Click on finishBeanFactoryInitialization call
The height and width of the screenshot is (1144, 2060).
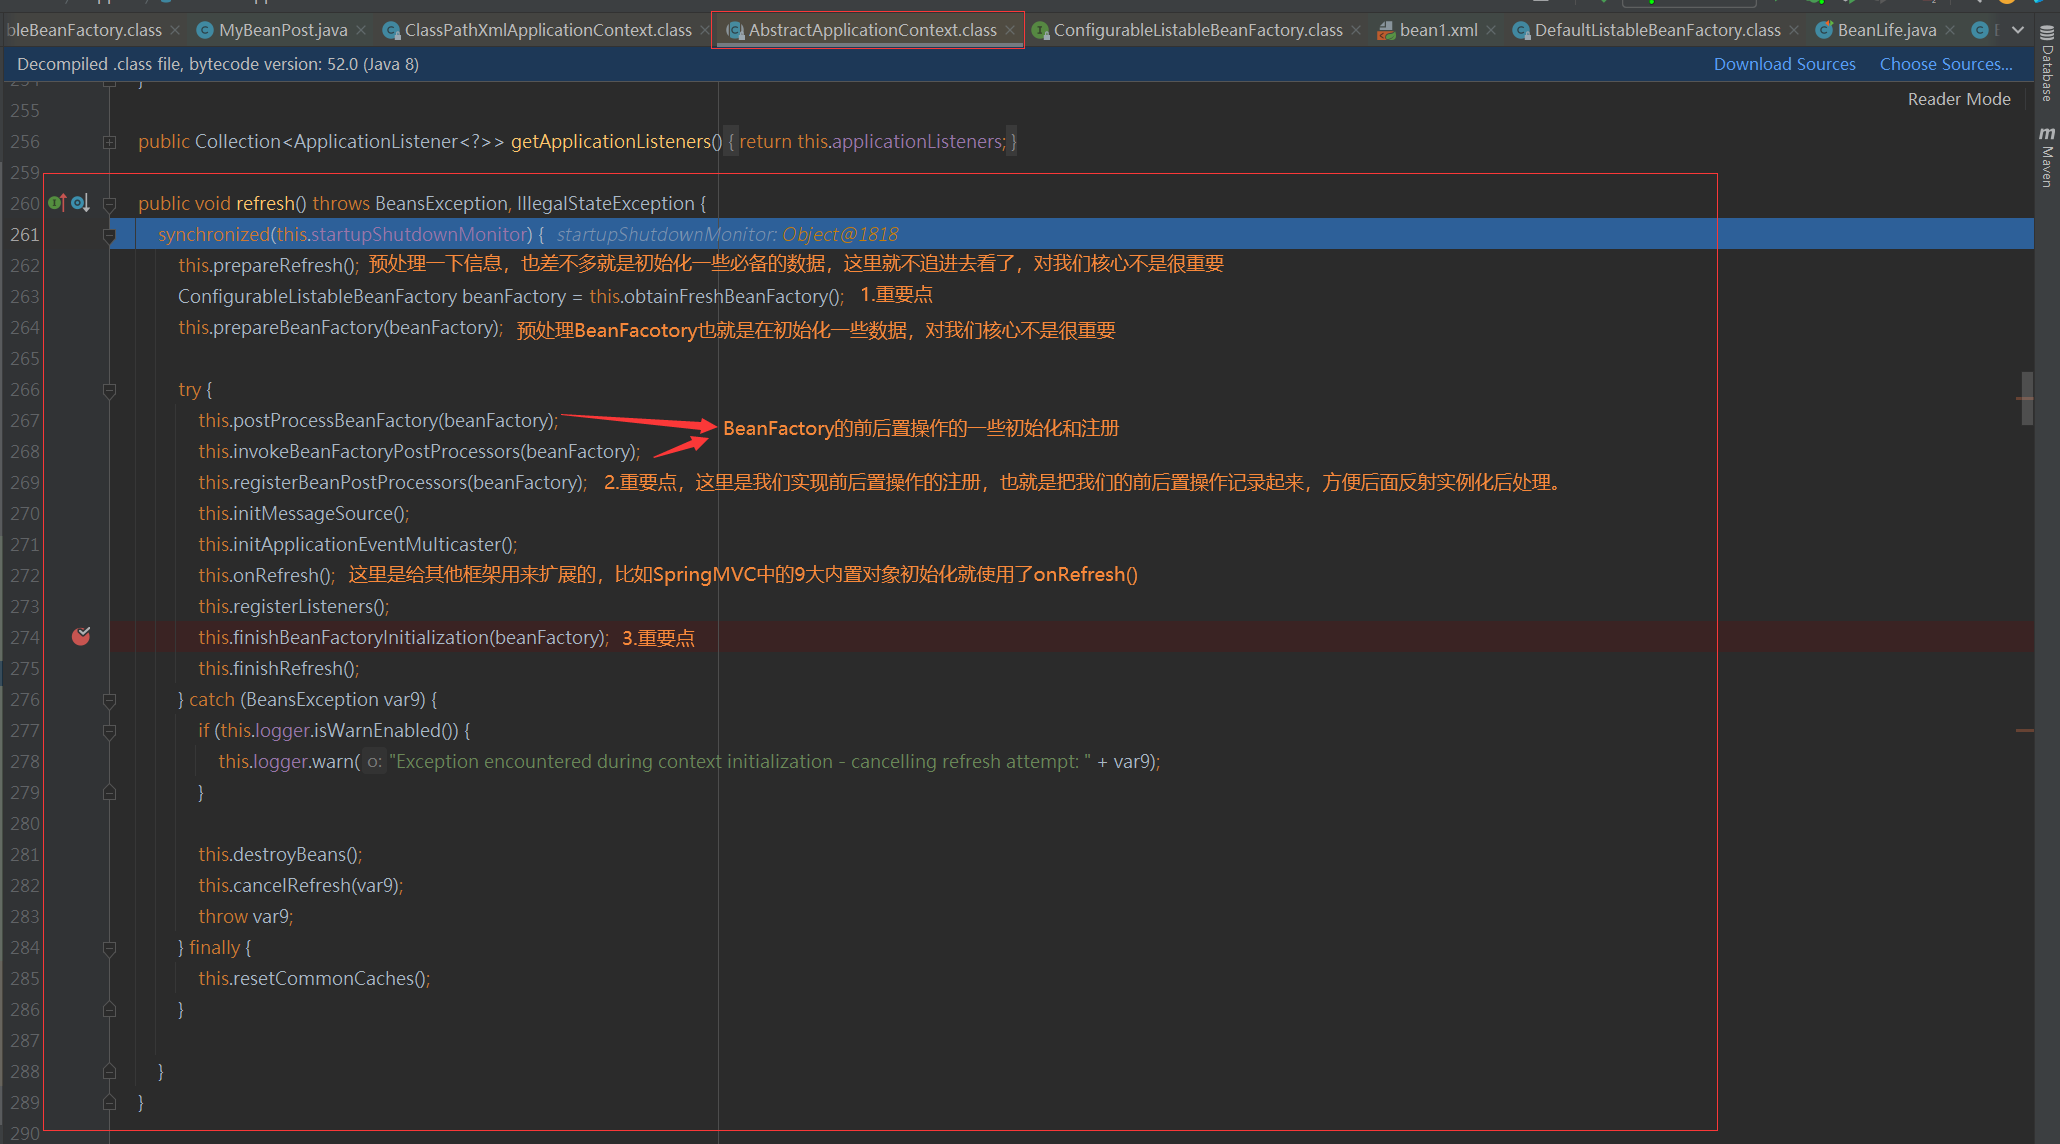[403, 637]
